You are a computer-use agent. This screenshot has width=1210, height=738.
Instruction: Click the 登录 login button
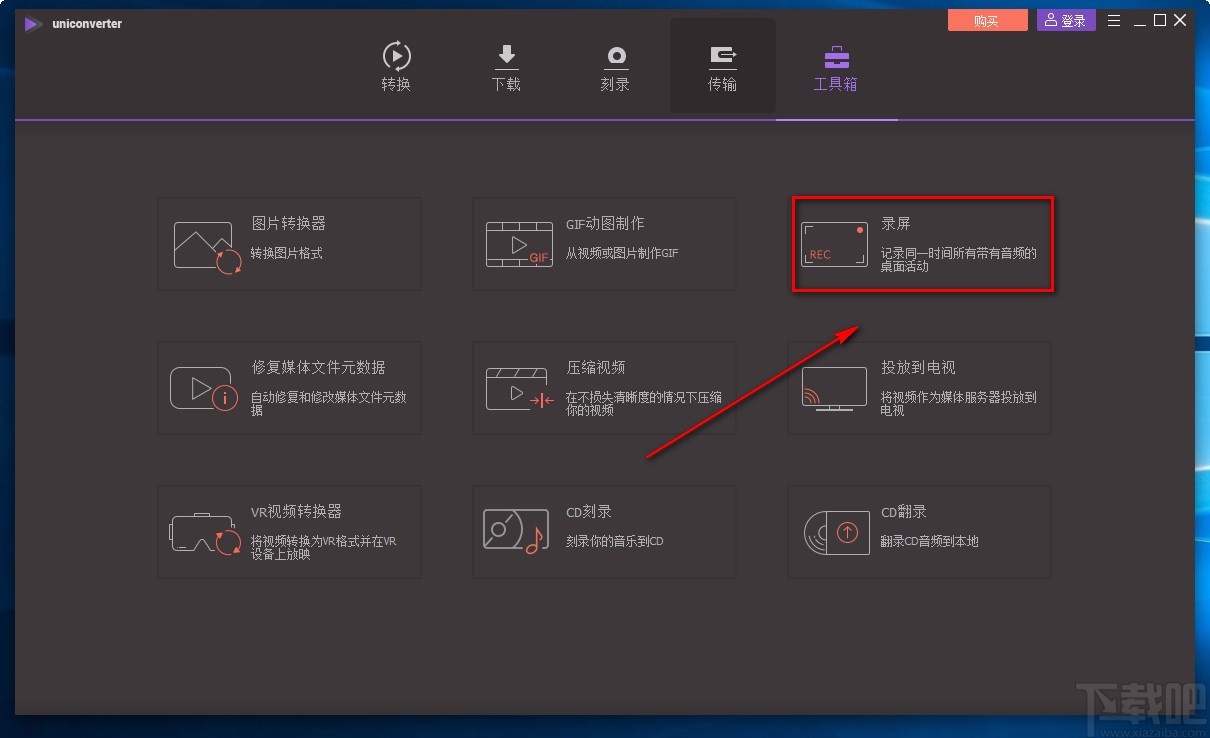pos(1065,19)
